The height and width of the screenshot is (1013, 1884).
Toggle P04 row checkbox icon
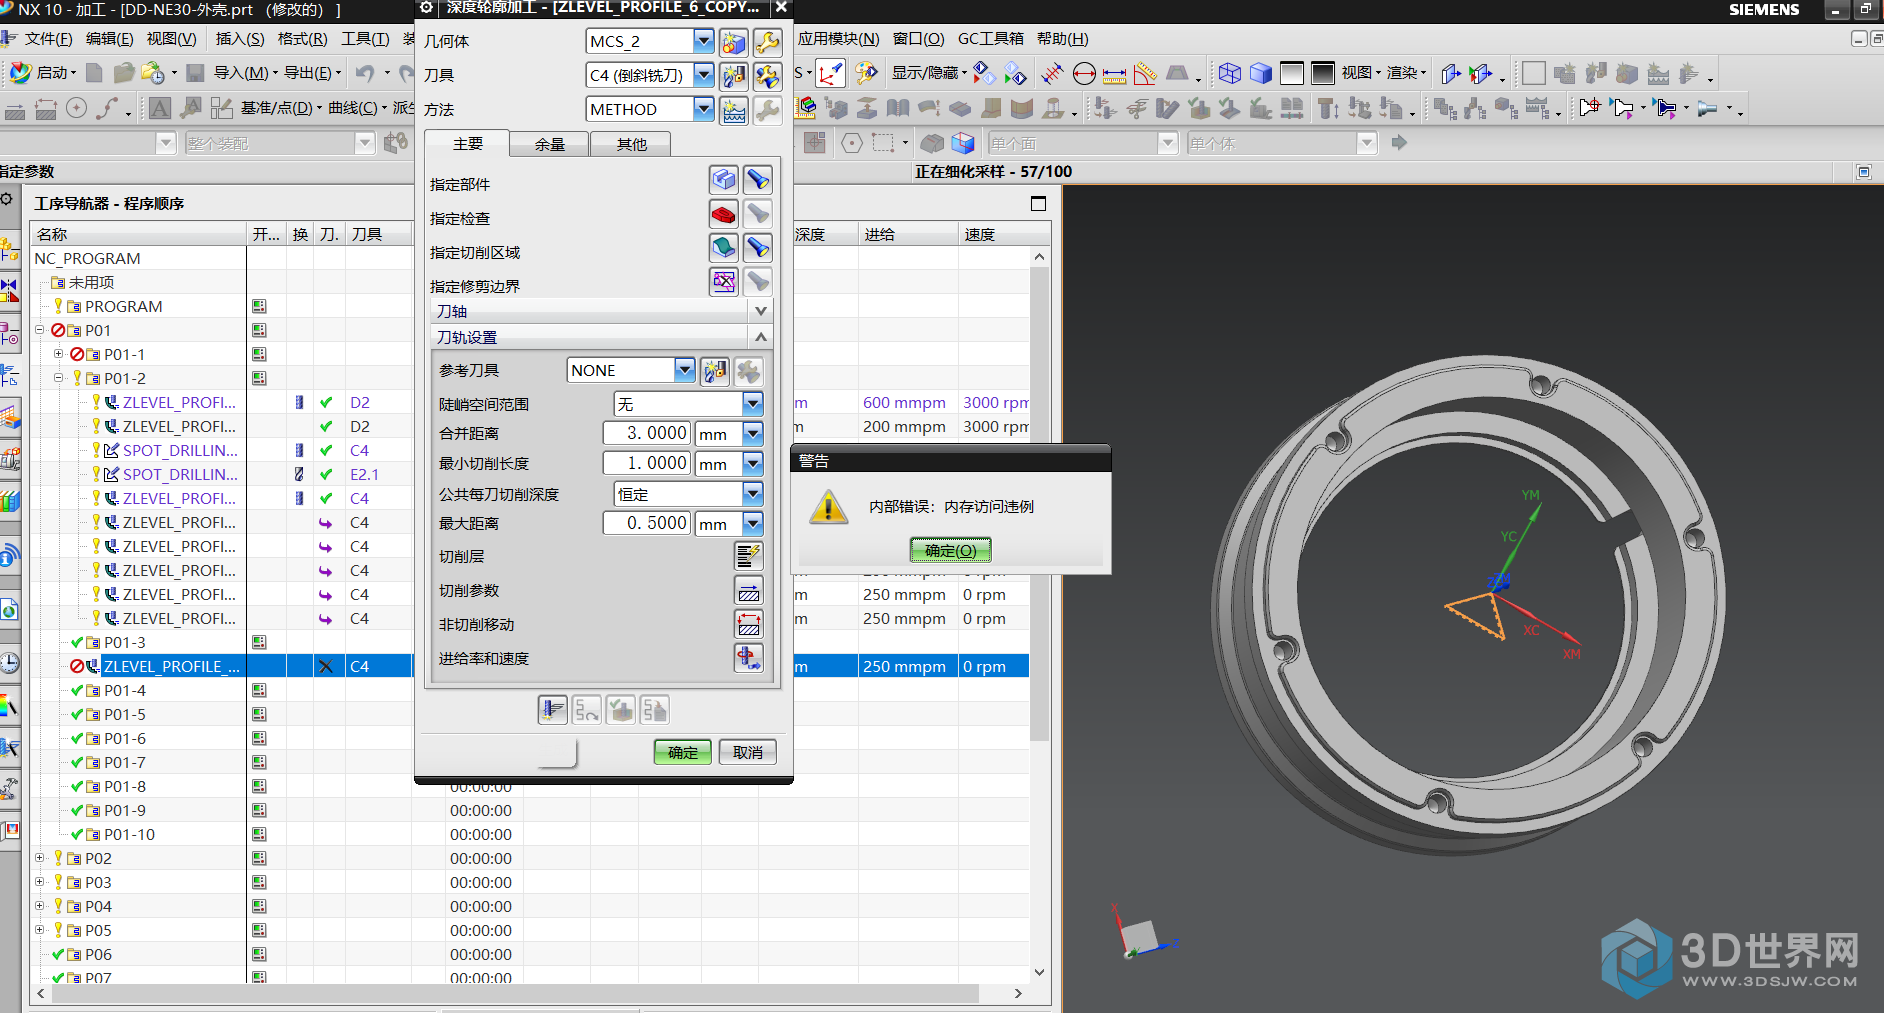click(x=259, y=906)
